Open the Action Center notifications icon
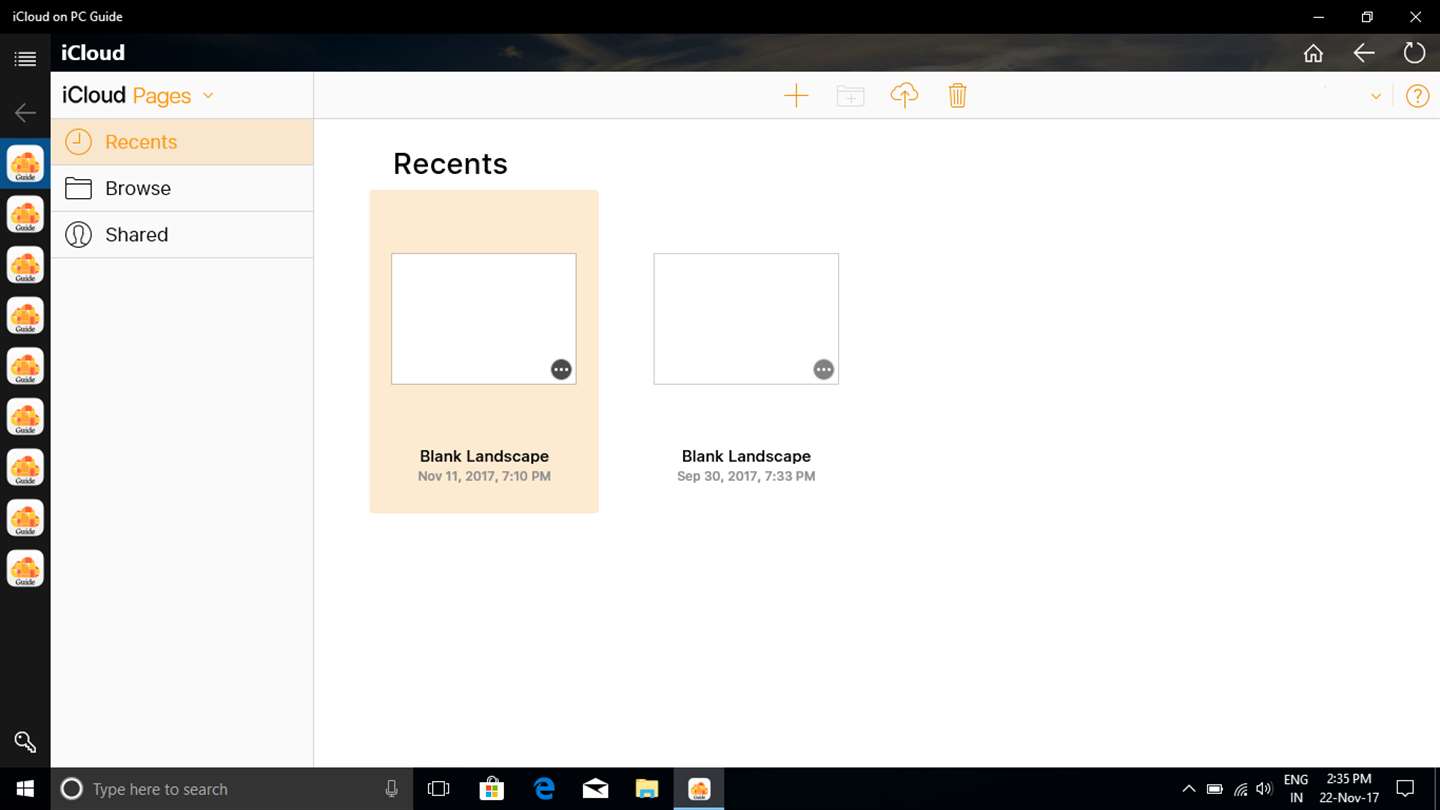This screenshot has height=810, width=1440. [x=1405, y=789]
